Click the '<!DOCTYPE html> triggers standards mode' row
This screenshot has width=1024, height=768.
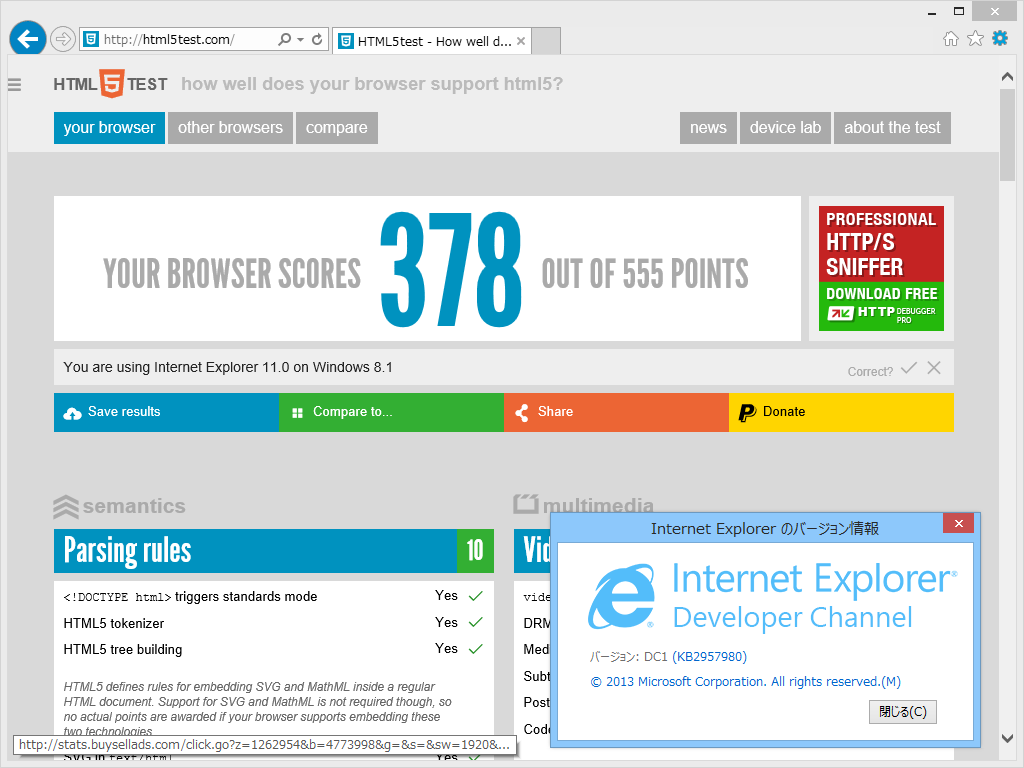point(274,596)
